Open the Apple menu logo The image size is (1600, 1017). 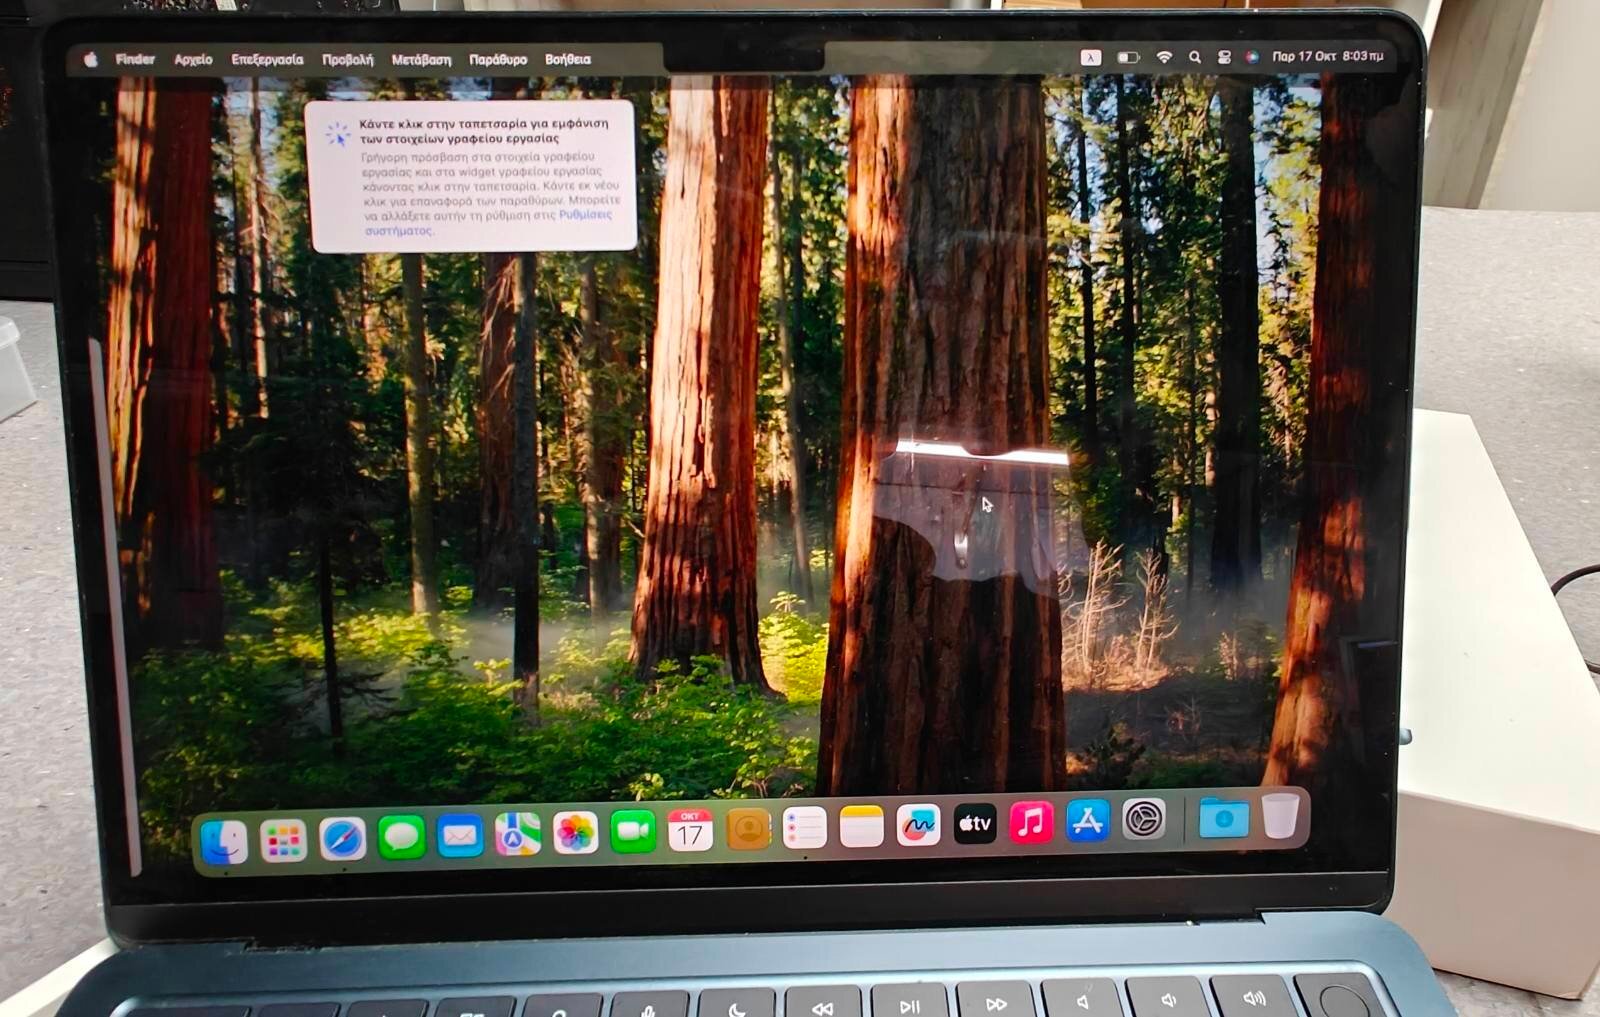coord(90,59)
